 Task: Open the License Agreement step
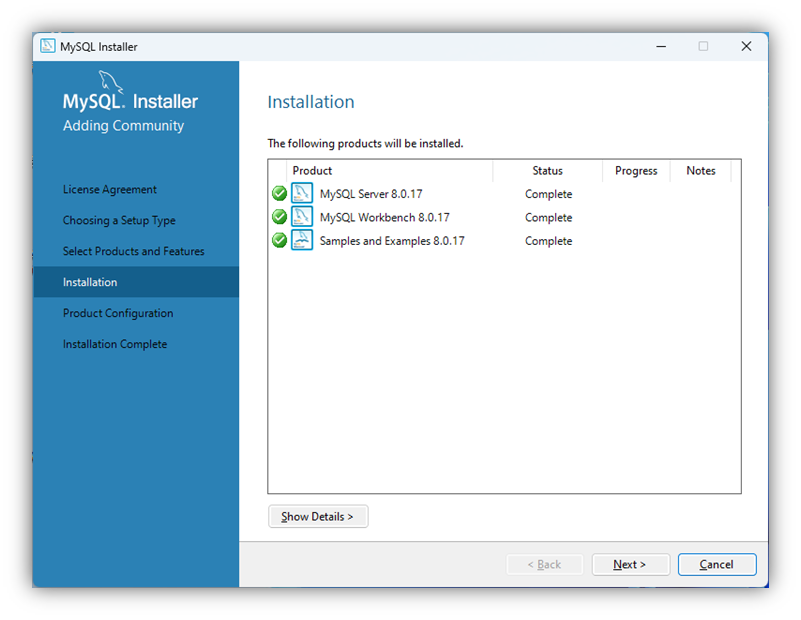point(110,189)
